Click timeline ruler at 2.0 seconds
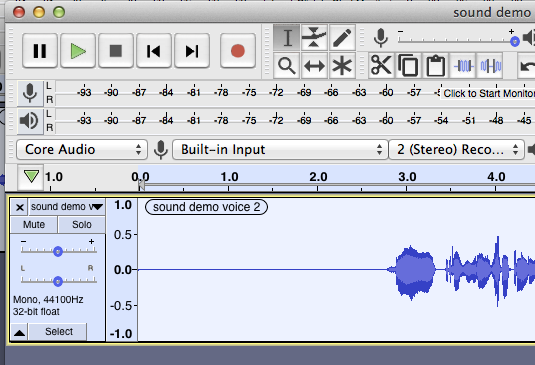The width and height of the screenshot is (535, 365). point(318,177)
